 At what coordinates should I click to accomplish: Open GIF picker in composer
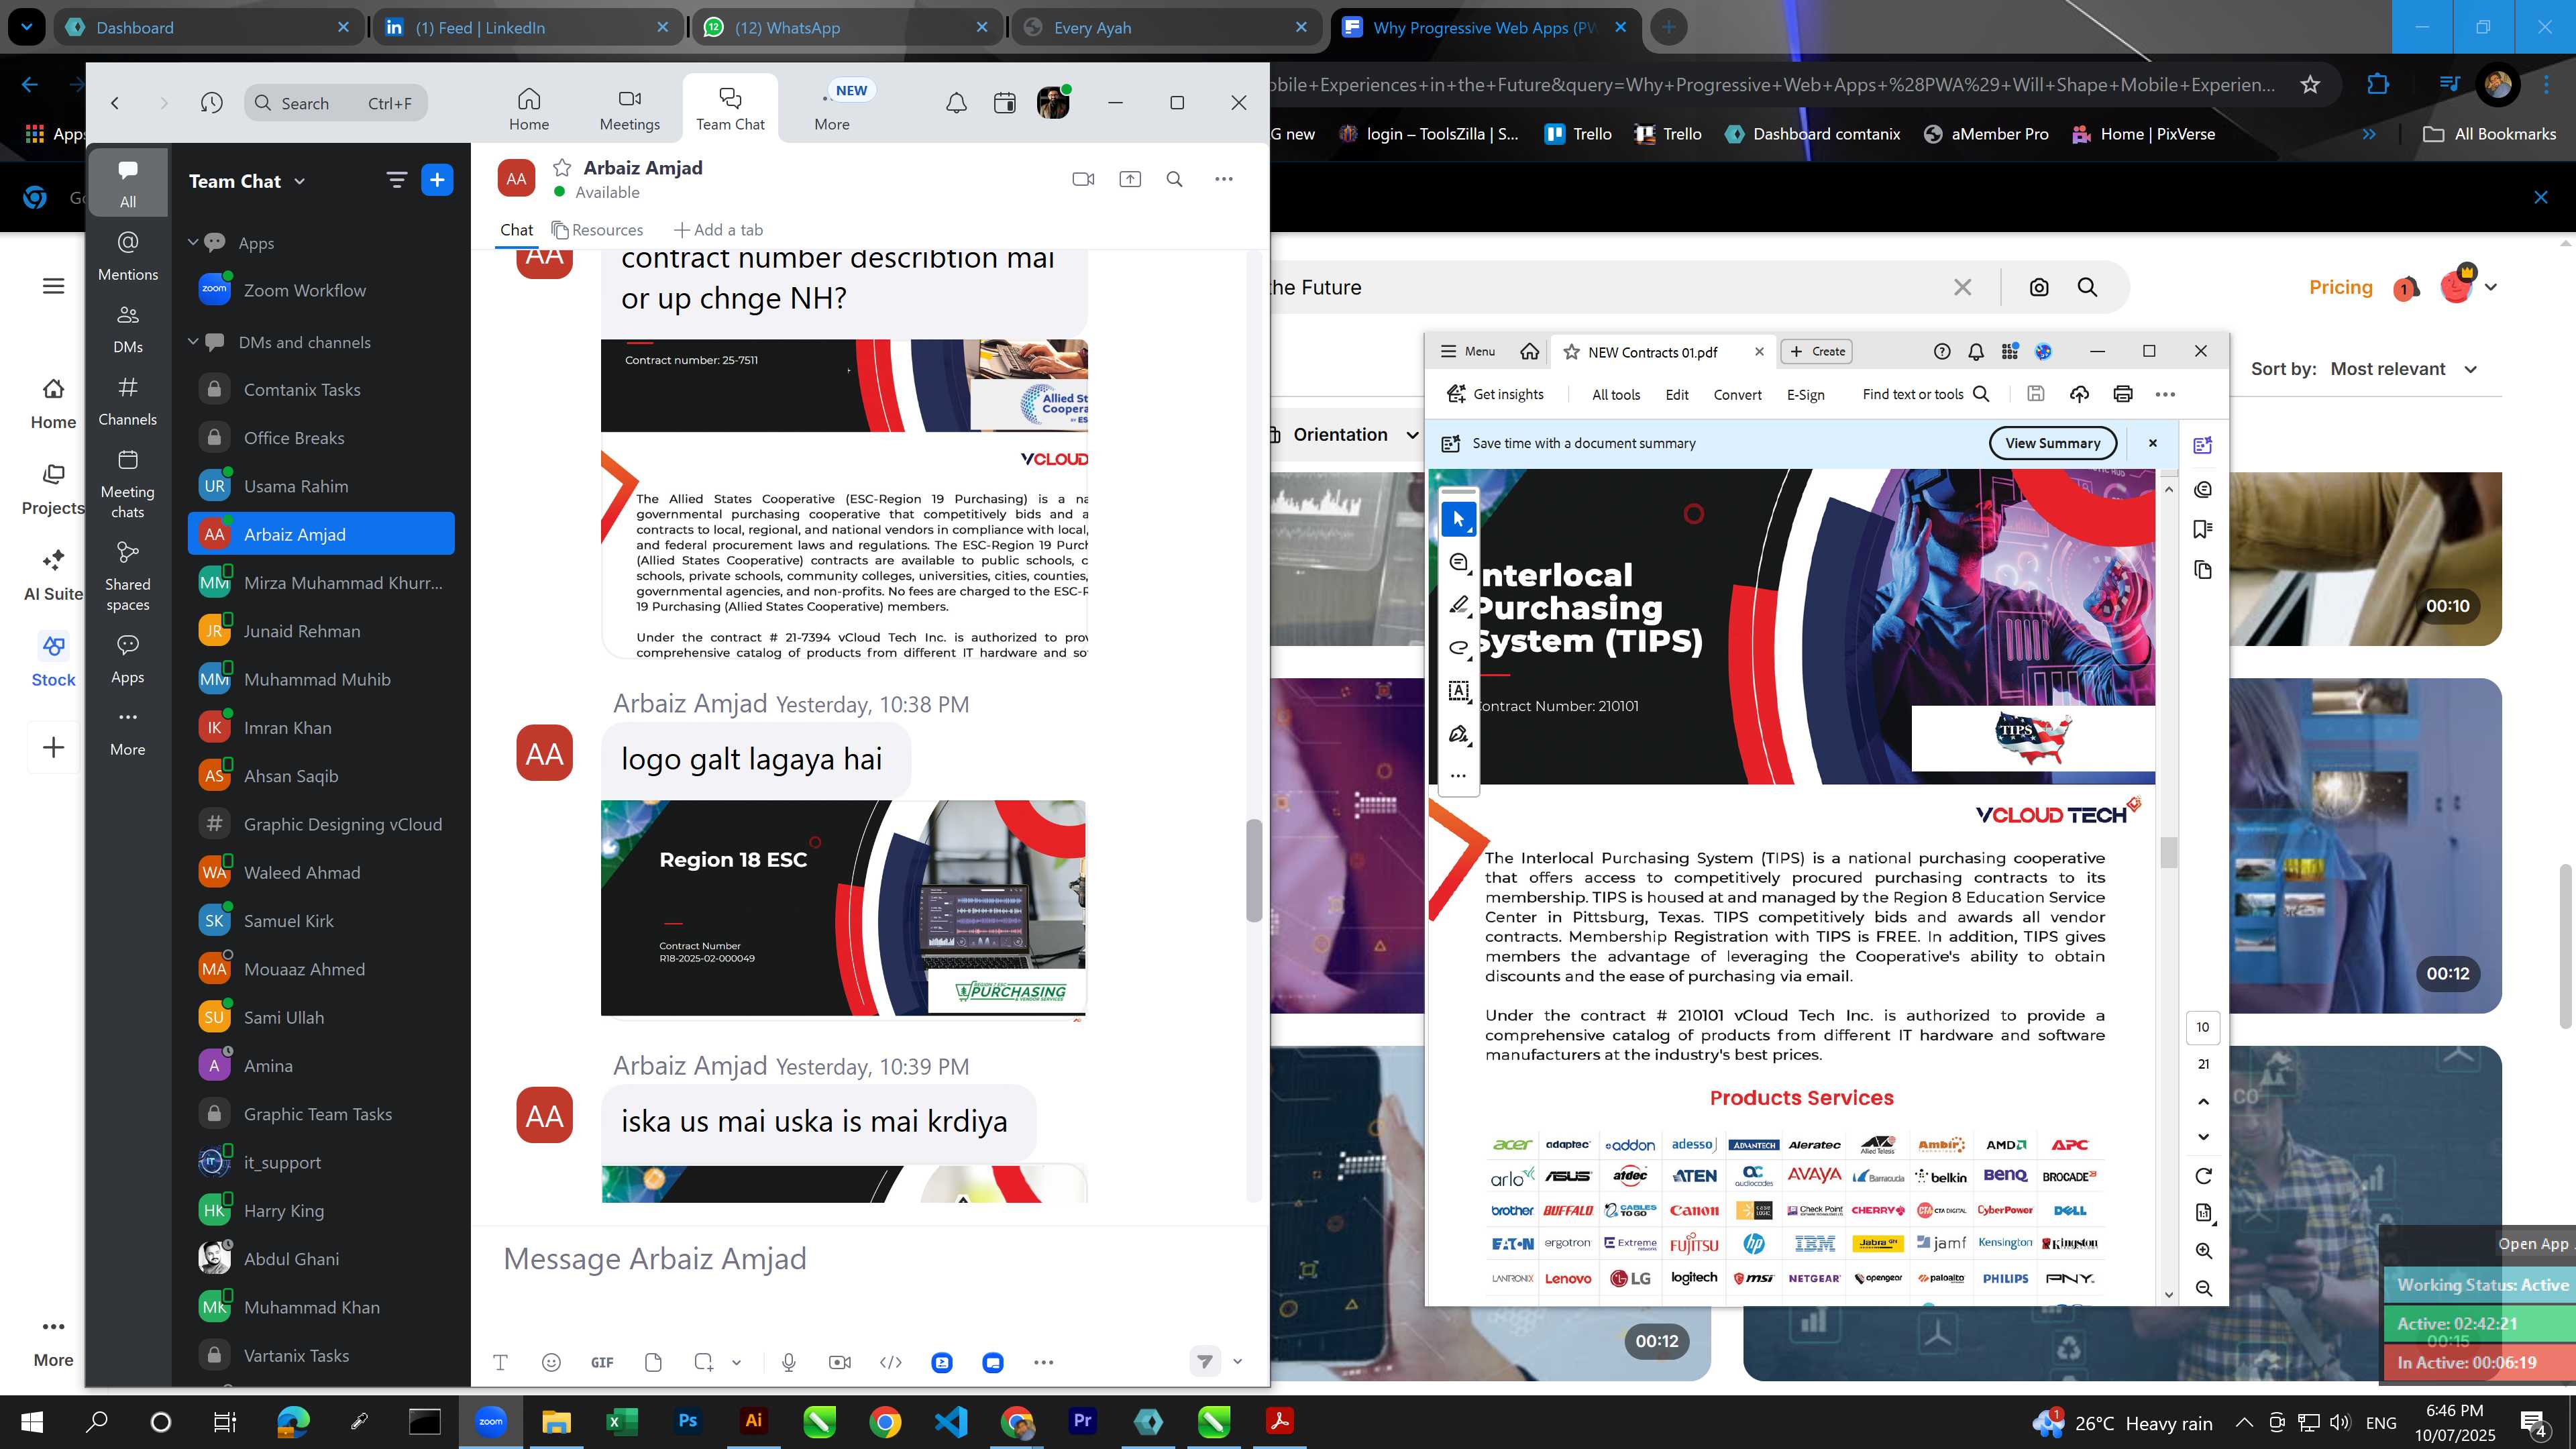coord(602,1362)
